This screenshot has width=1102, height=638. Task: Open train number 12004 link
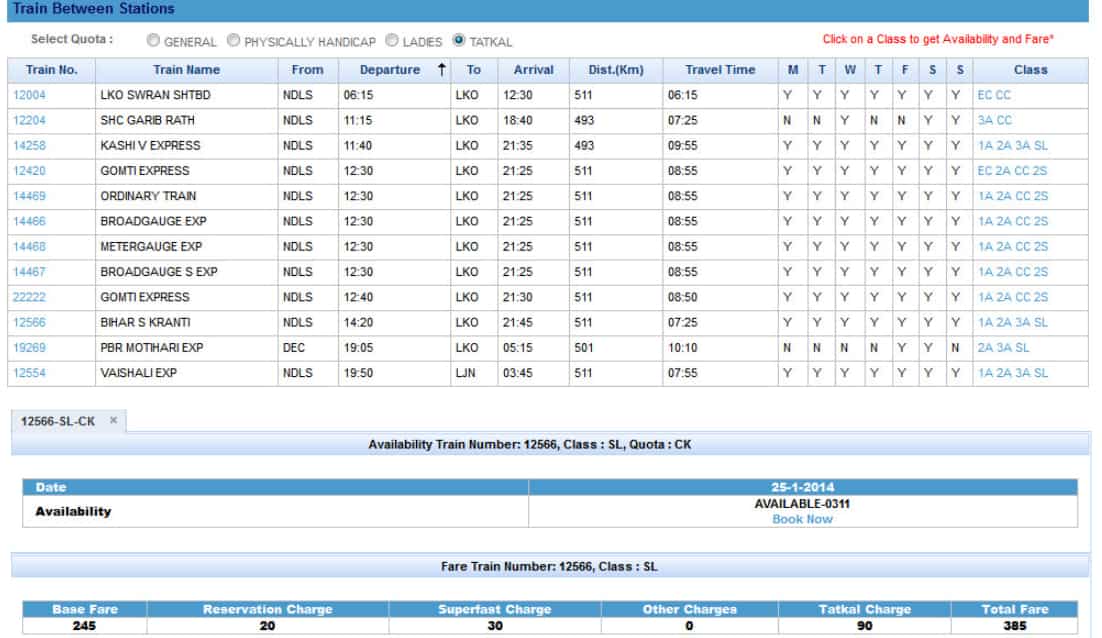click(29, 95)
